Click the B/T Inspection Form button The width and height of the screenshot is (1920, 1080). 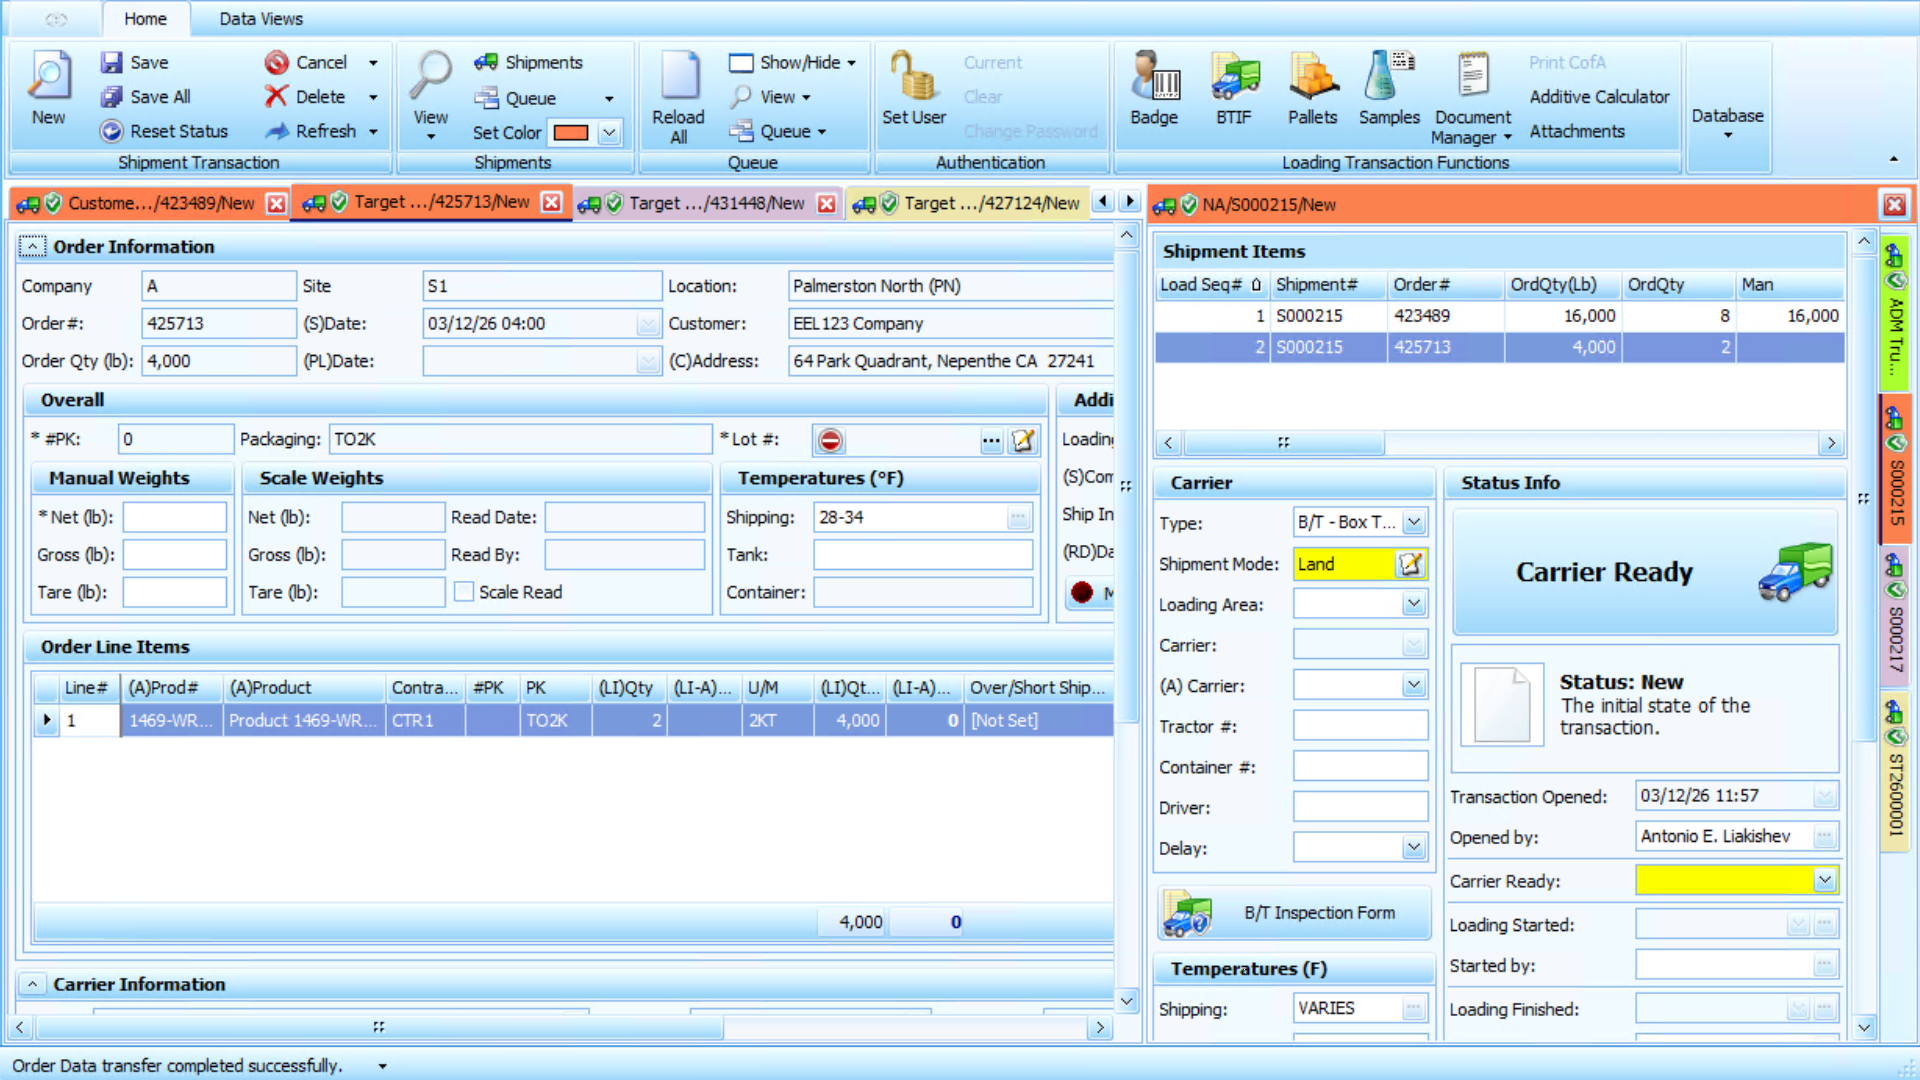[1294, 913]
